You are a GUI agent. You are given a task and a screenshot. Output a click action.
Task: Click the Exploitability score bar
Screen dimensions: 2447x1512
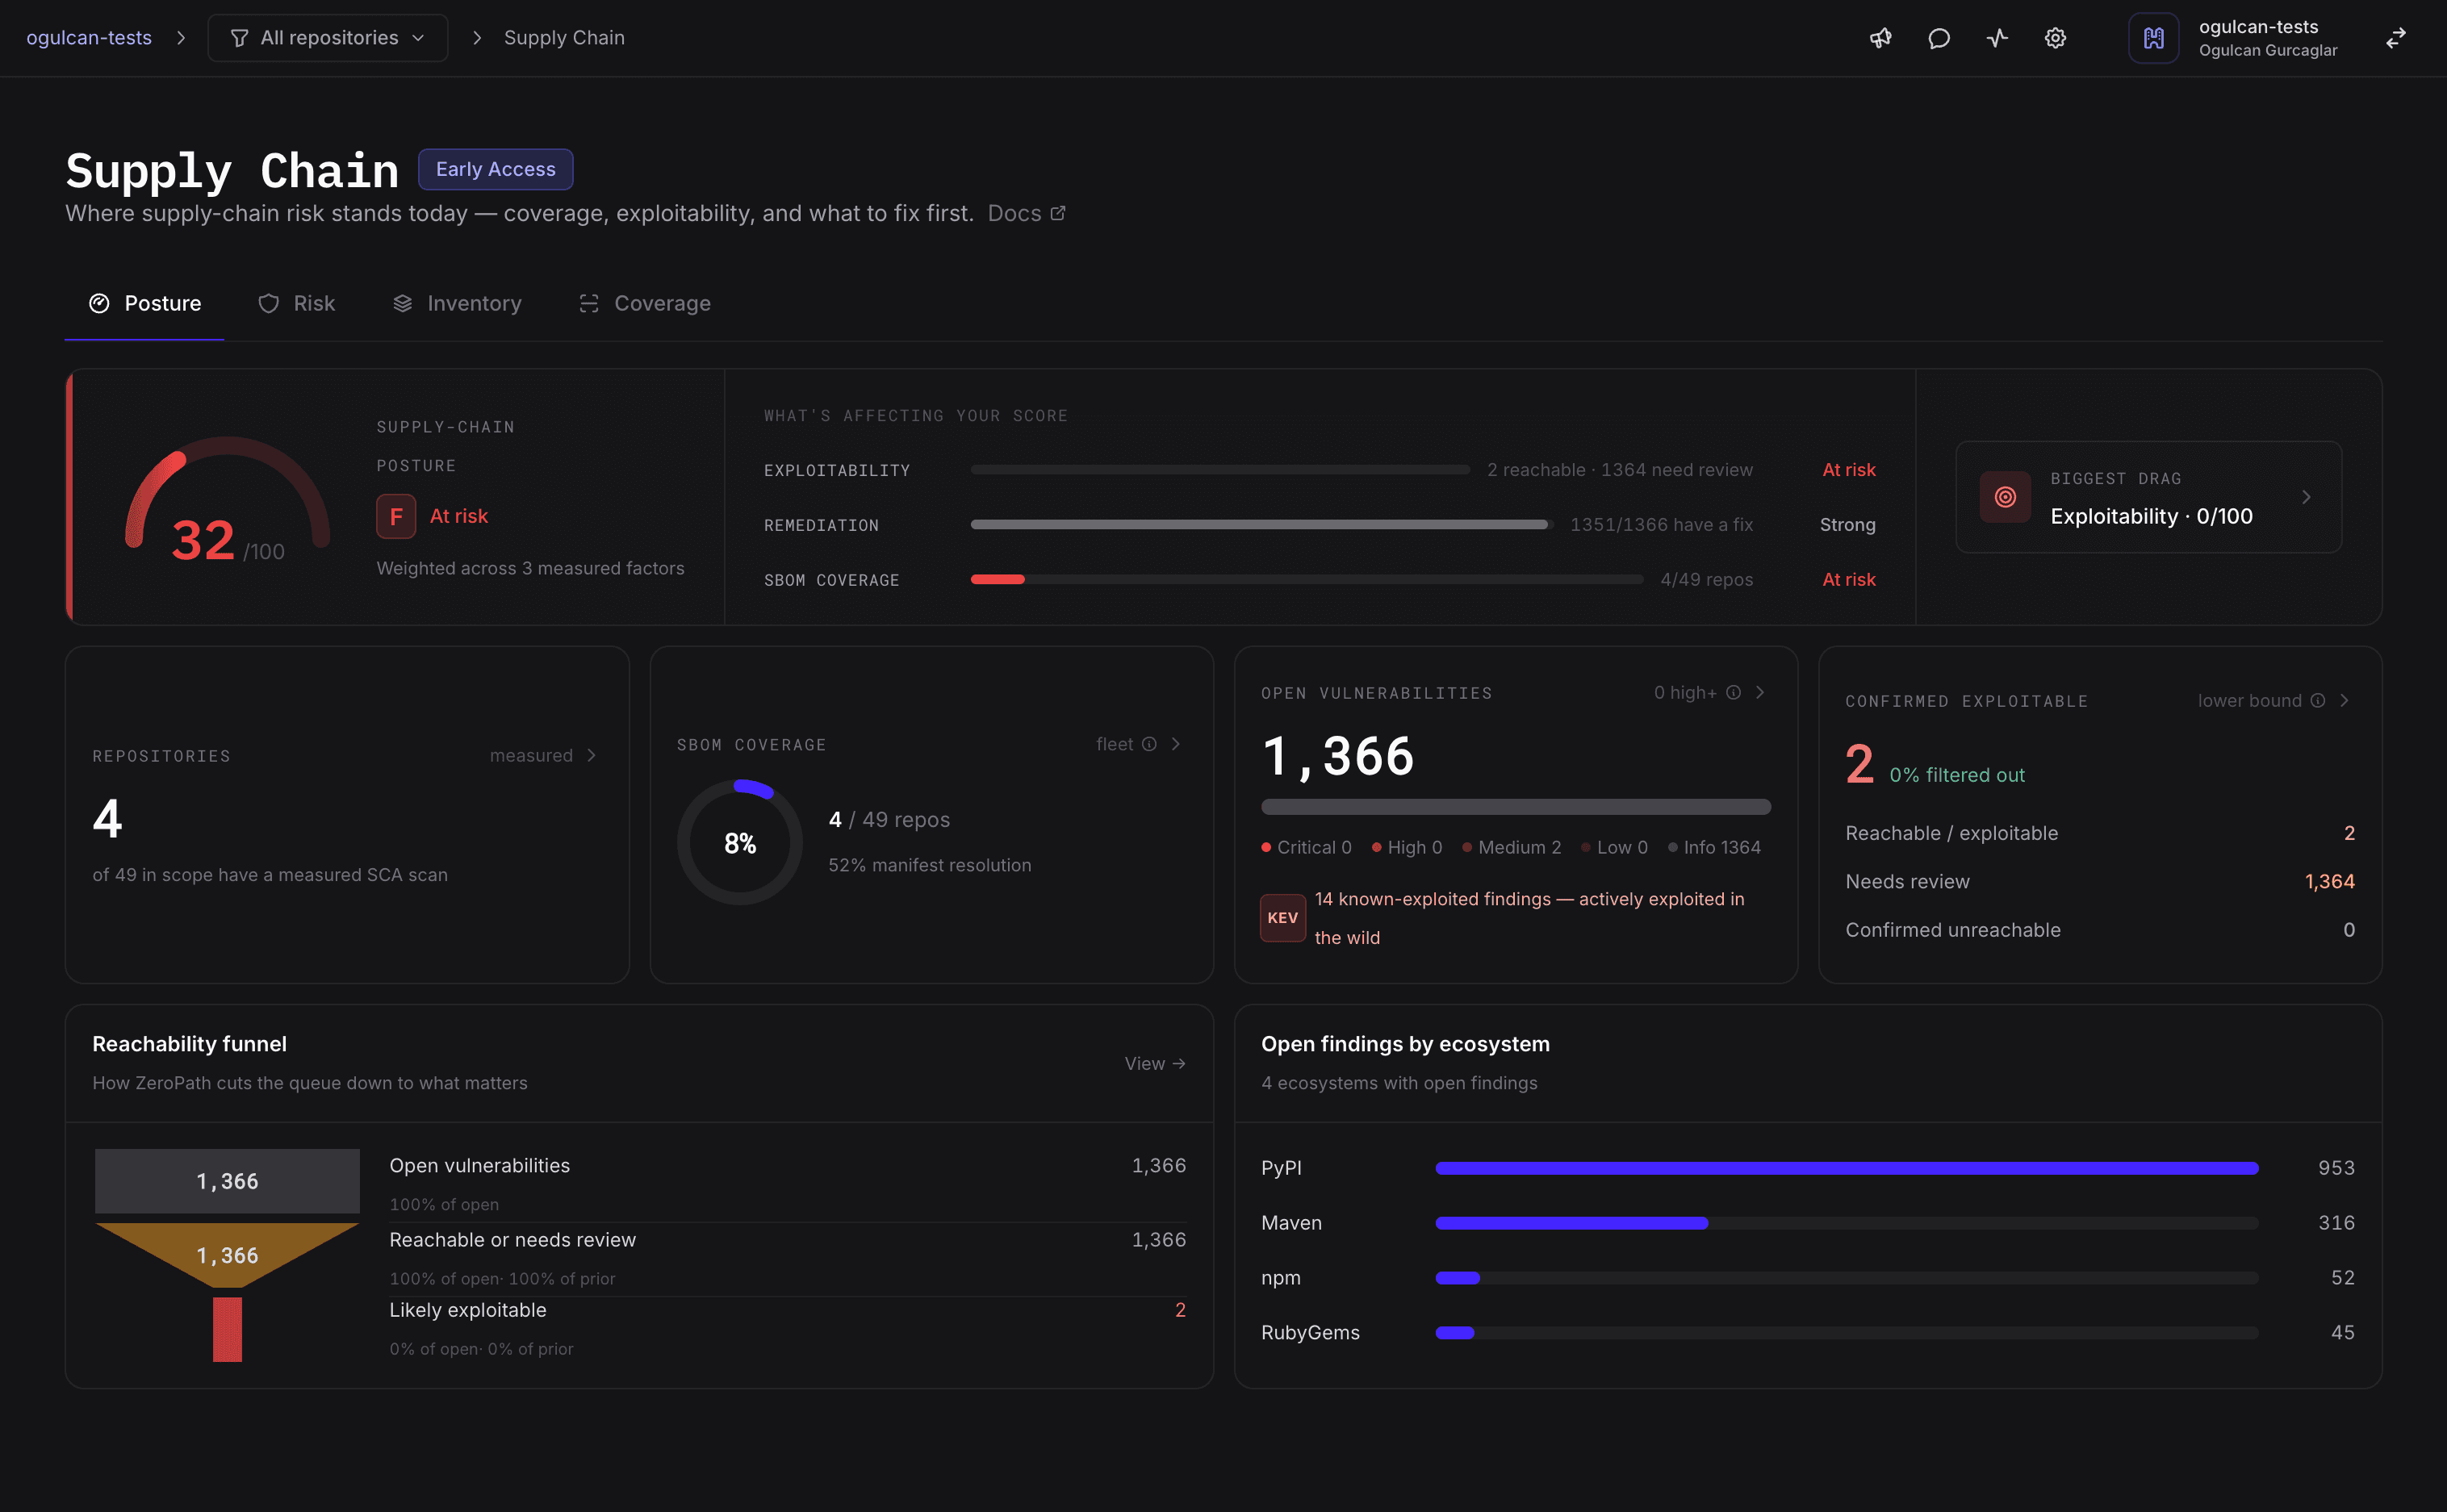[x=1220, y=470]
